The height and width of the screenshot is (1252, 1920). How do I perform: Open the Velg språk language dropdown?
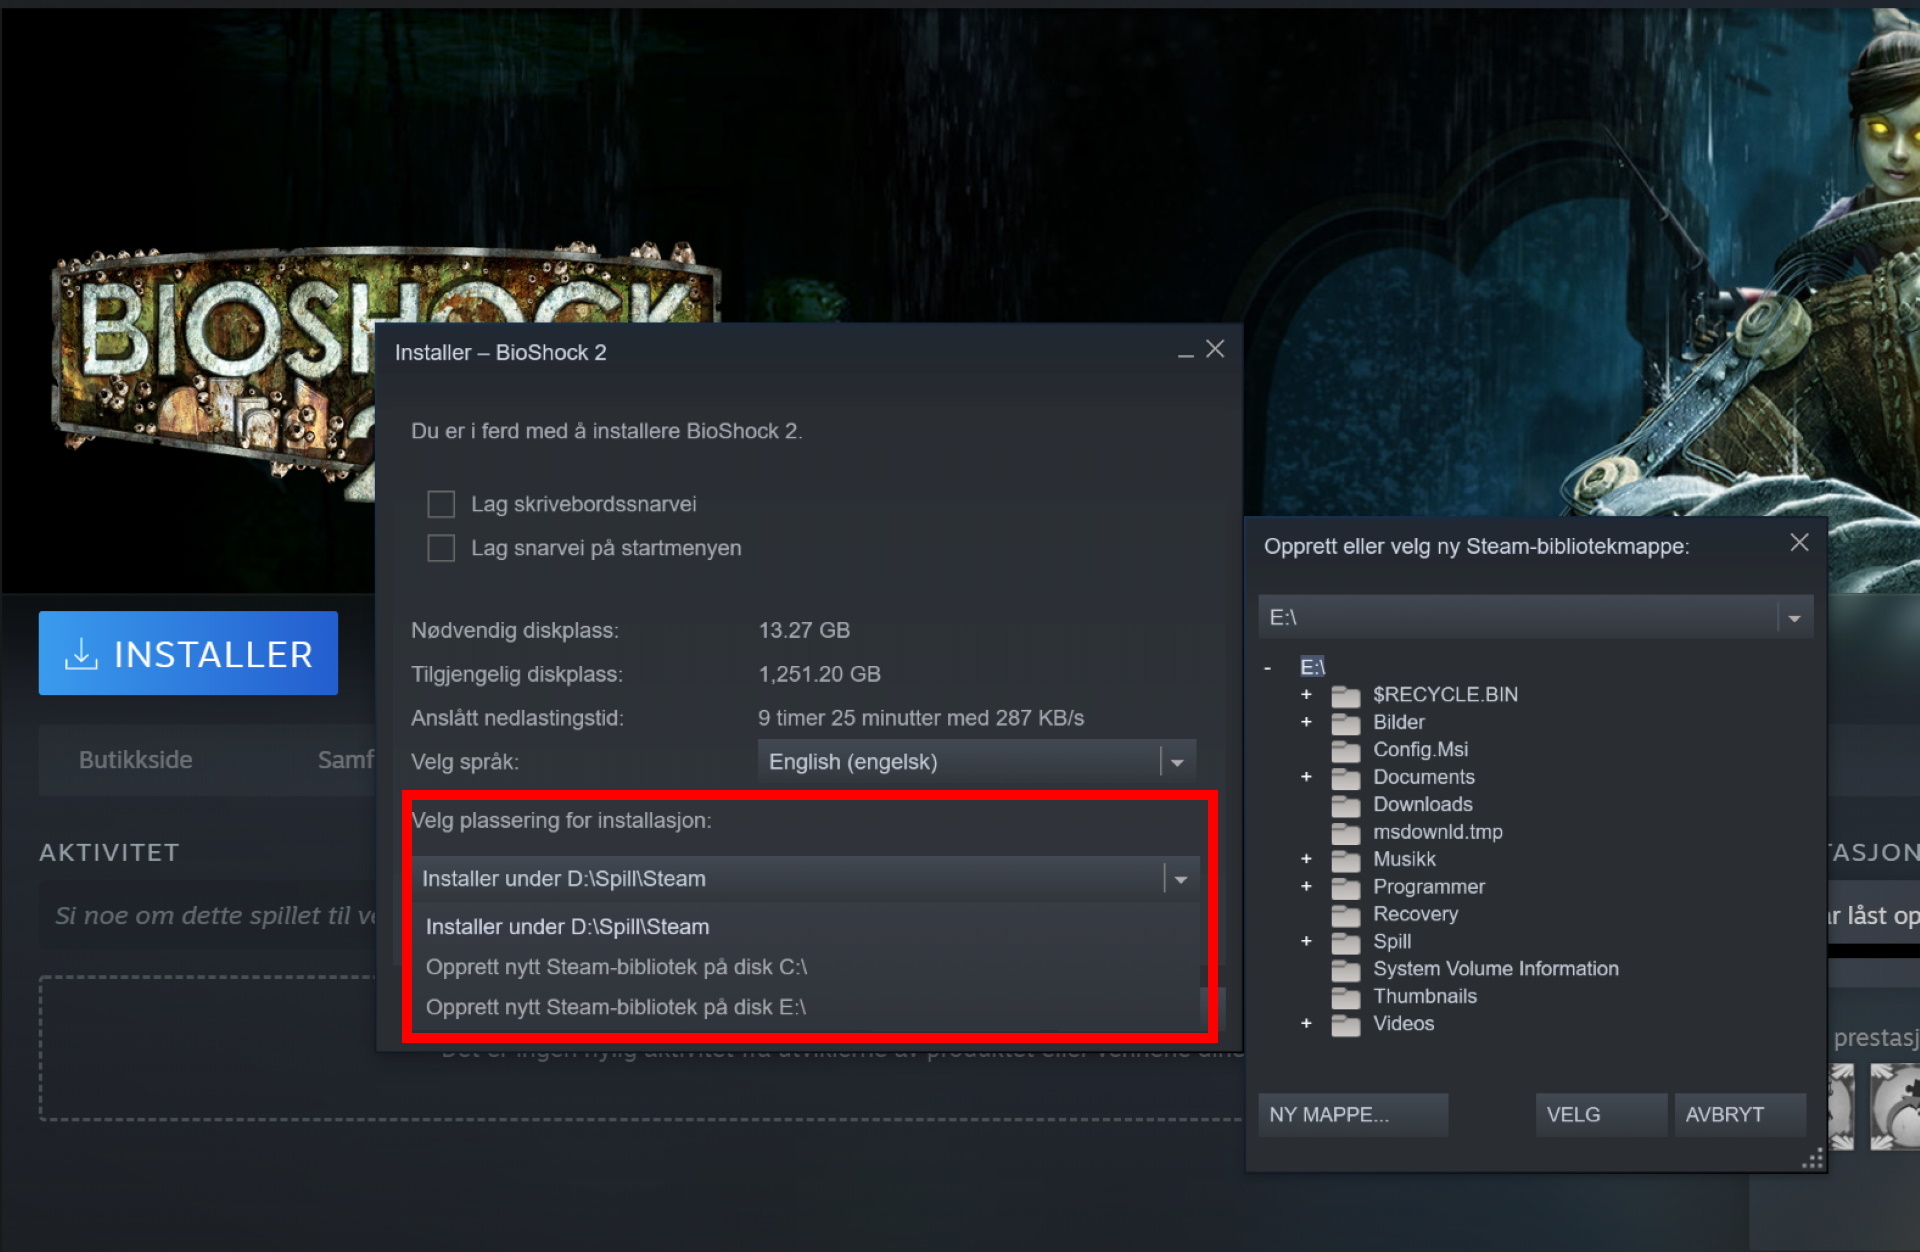pyautogui.click(x=977, y=762)
